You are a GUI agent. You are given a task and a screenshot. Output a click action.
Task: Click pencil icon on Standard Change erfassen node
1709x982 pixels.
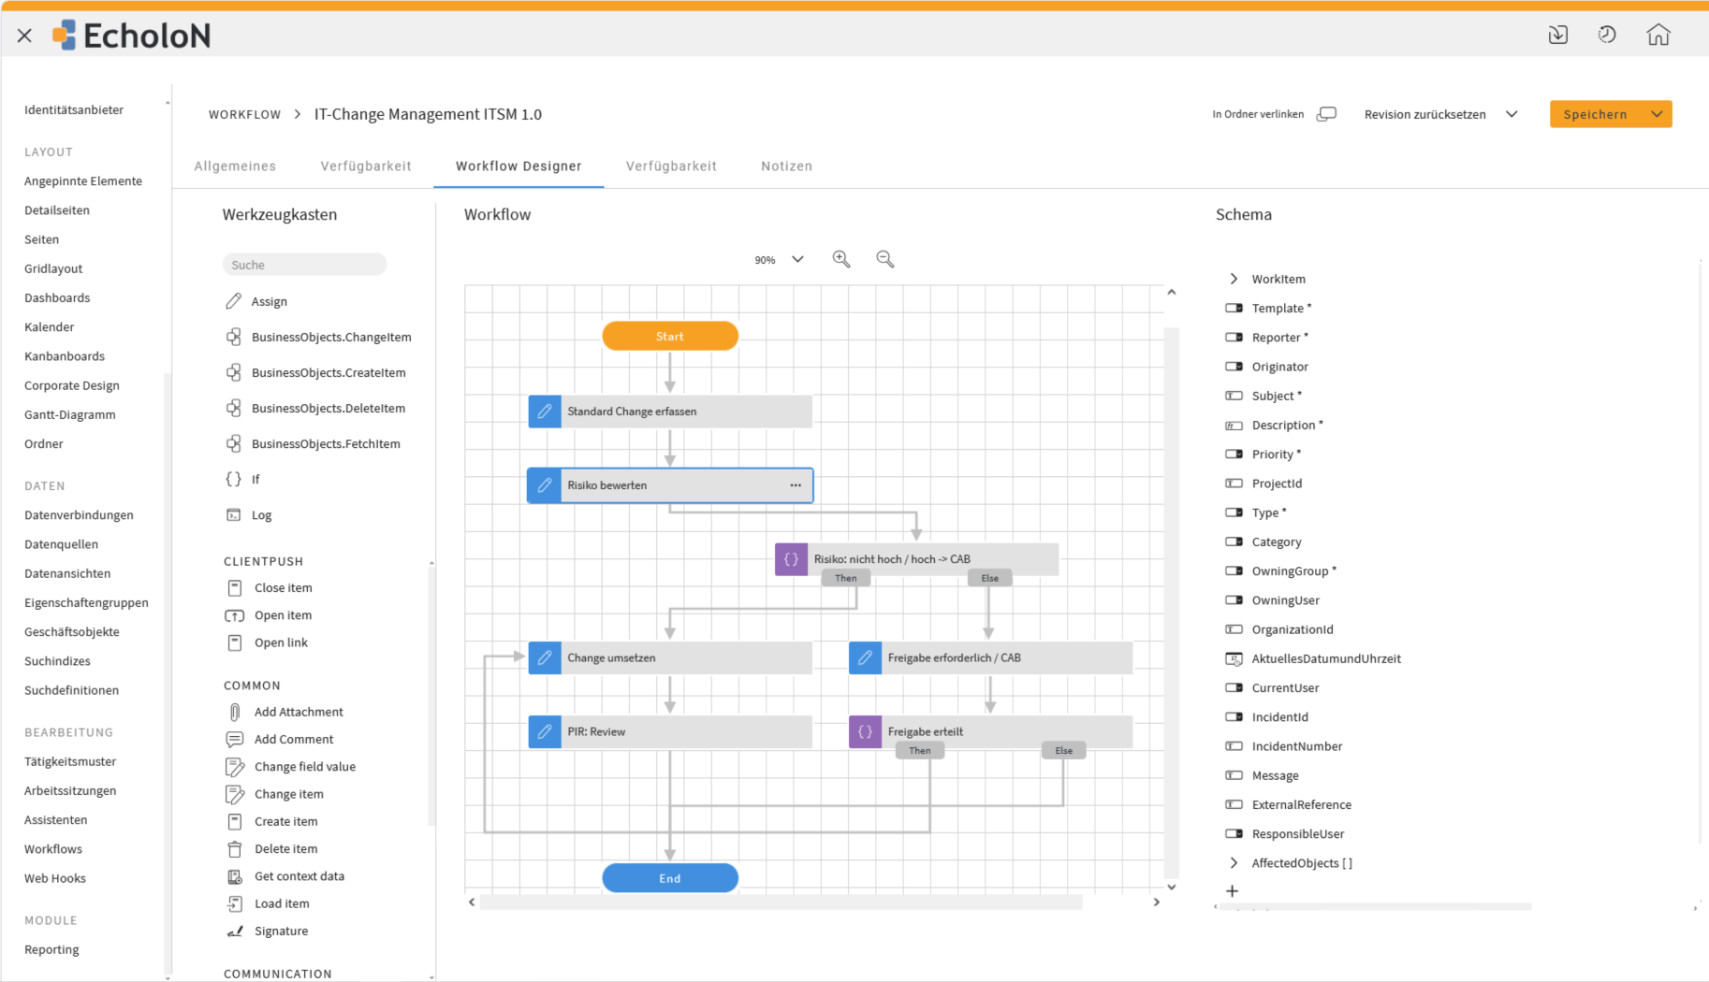pyautogui.click(x=545, y=411)
